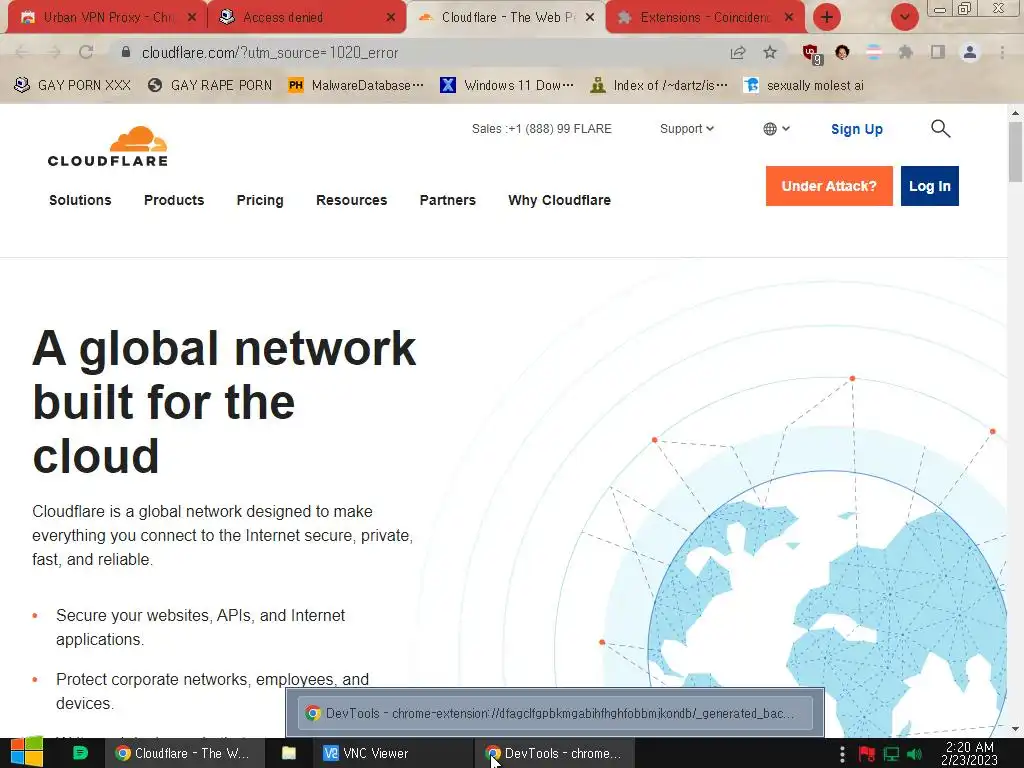The image size is (1024, 768).
Task: Click the site lock icon in address bar
Action: pos(126,52)
